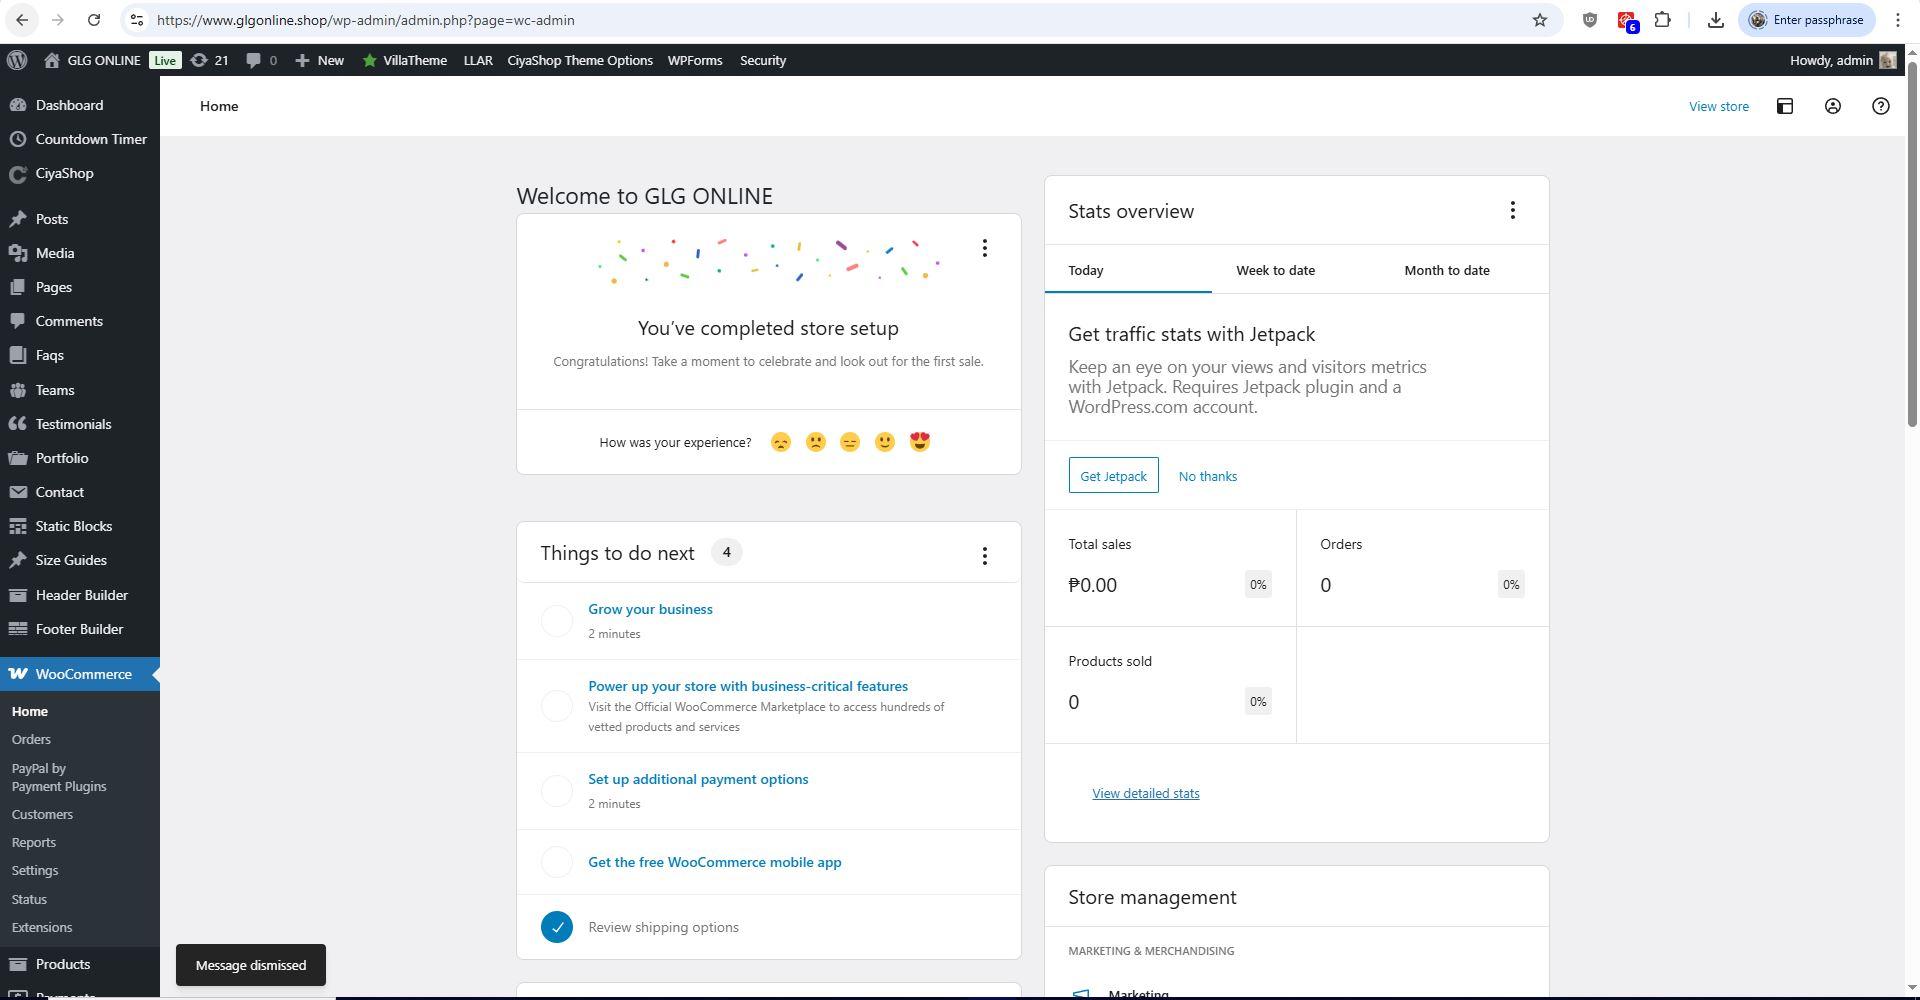This screenshot has height=1000, width=1920.
Task: Open Media library in the sidebar
Action: (x=55, y=253)
